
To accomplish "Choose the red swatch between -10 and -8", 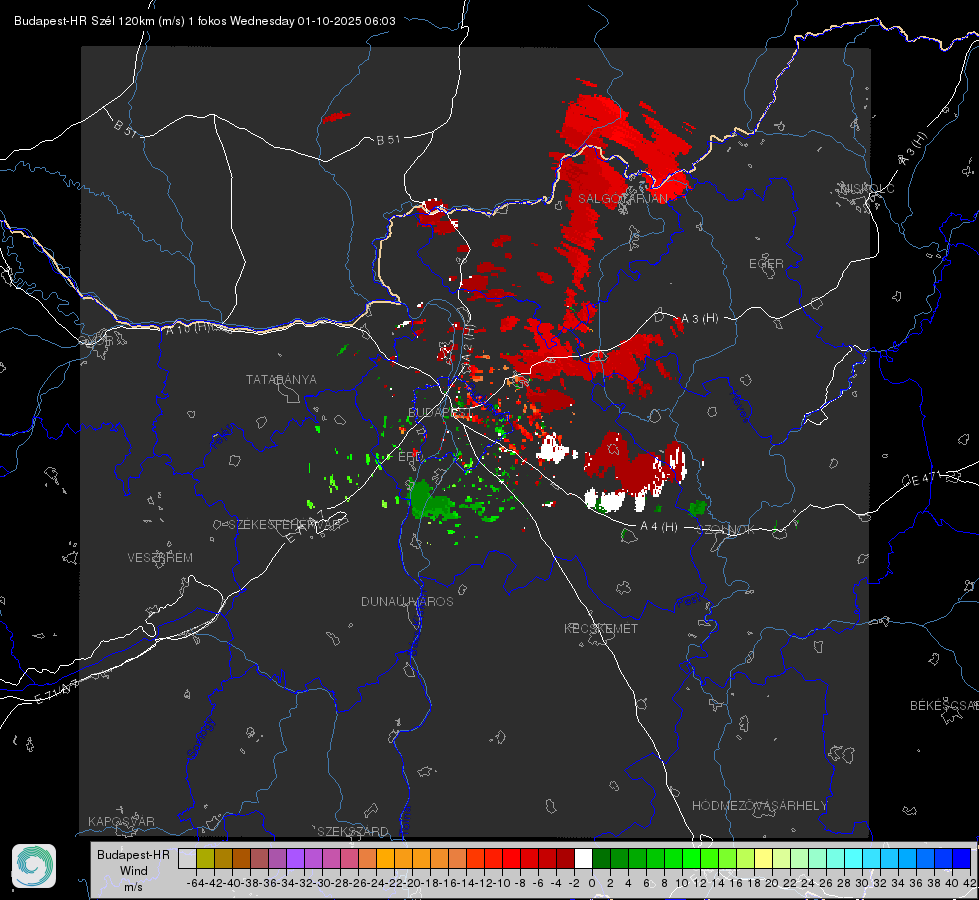I will click(511, 858).
